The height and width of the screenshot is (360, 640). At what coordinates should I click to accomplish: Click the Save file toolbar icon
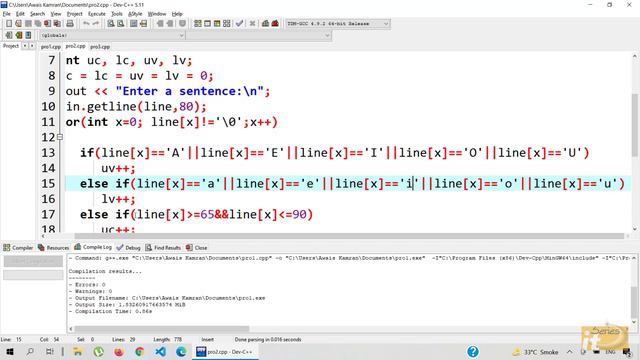click(28, 24)
